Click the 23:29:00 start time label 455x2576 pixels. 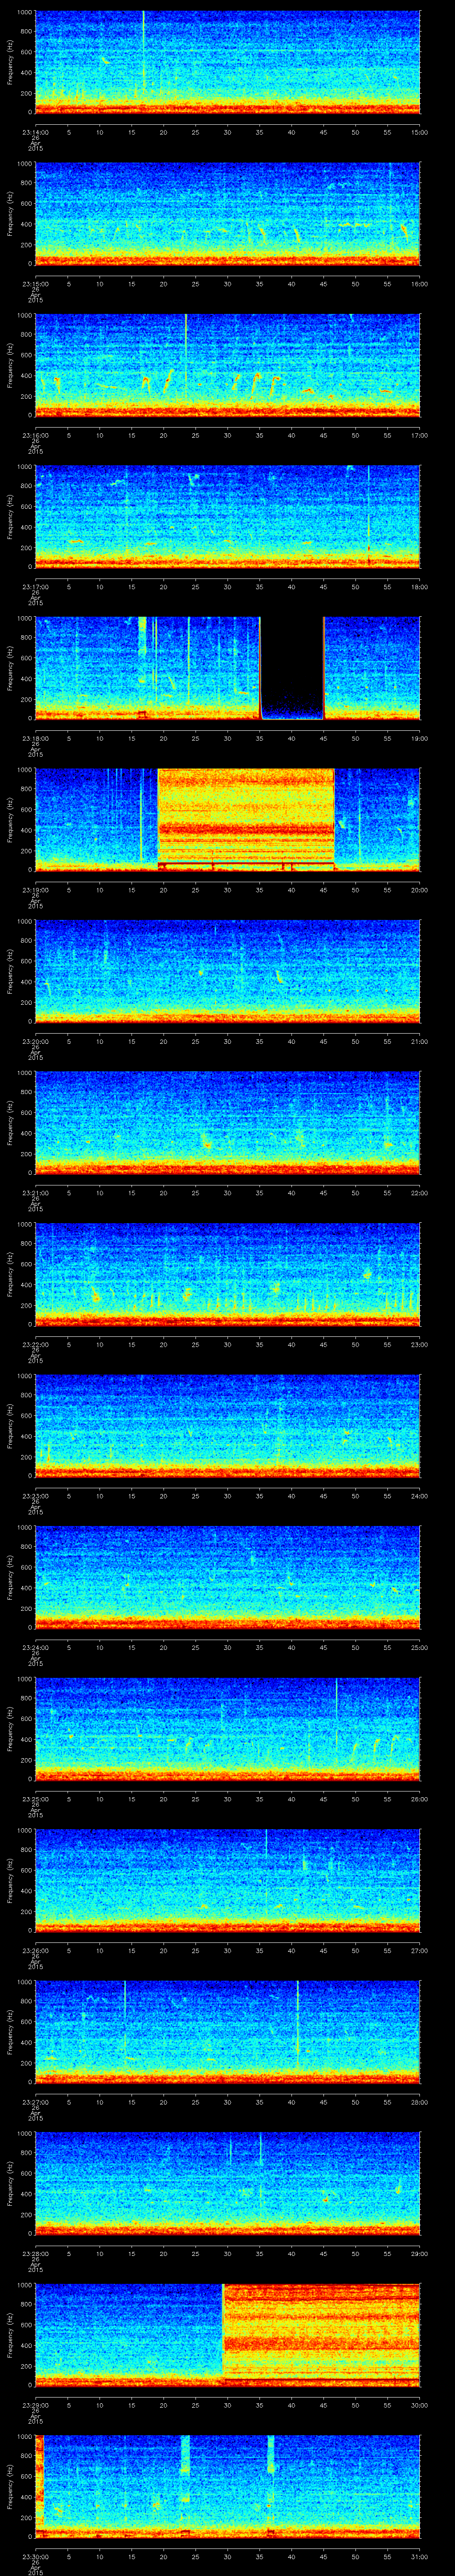click(35, 2404)
